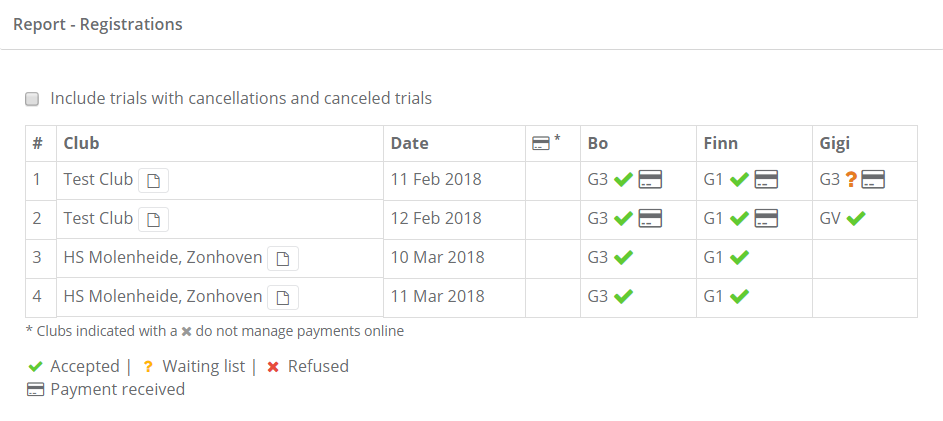Click the 'Test Club' name in row 1

click(x=98, y=180)
